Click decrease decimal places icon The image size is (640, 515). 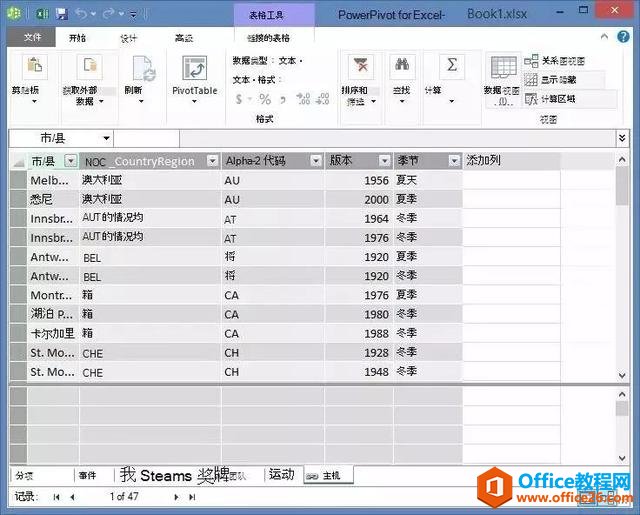(322, 99)
